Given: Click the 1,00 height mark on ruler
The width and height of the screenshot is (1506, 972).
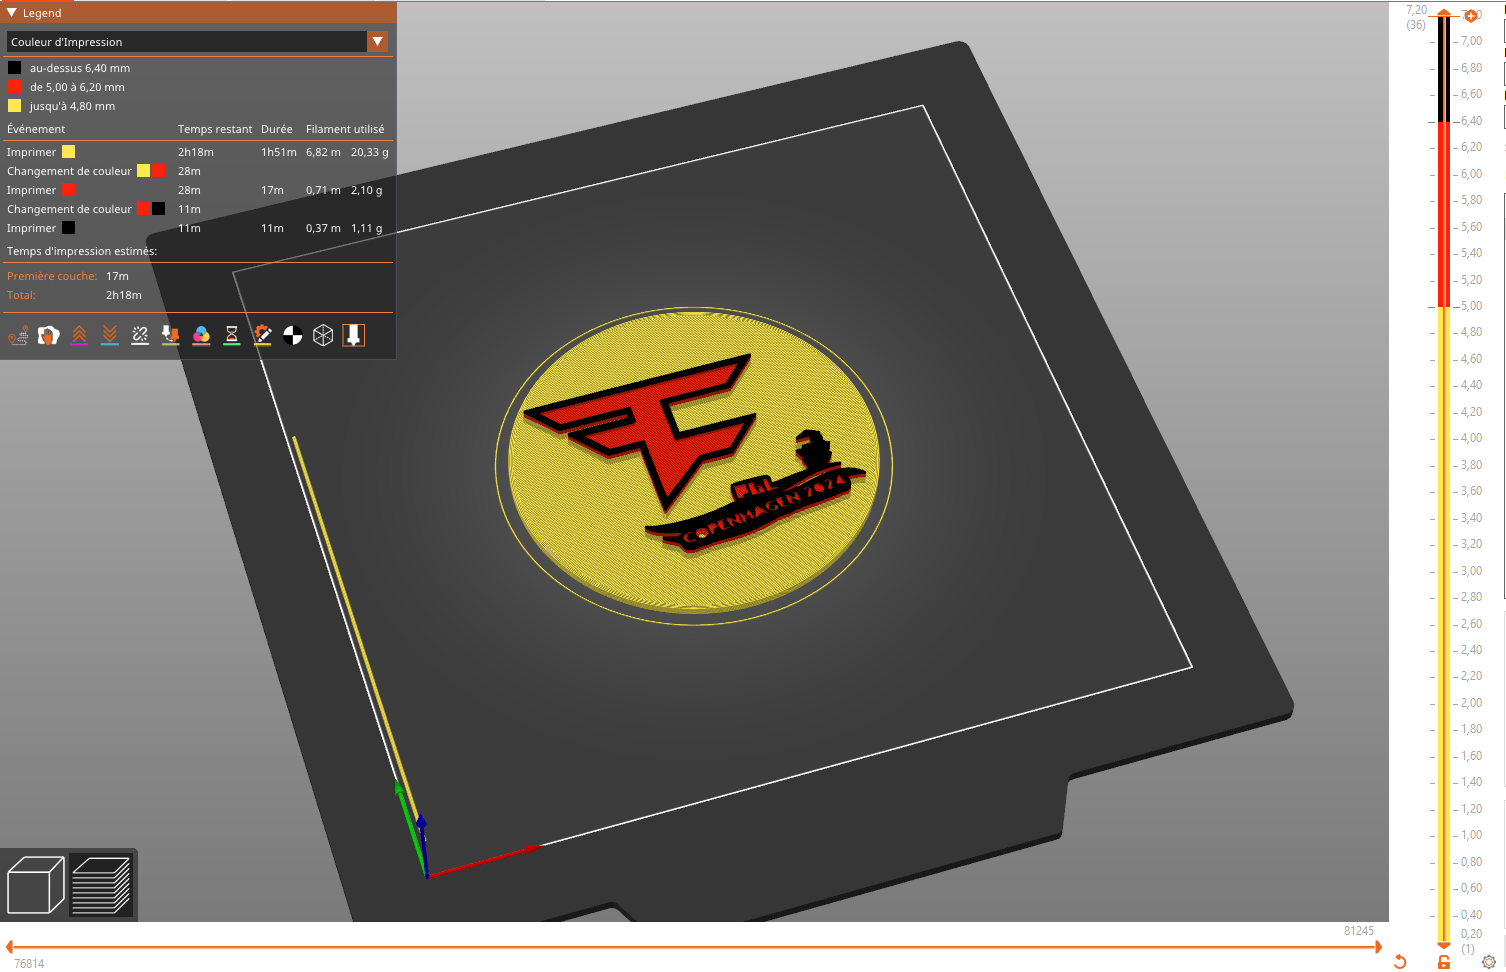Looking at the screenshot, I should pyautogui.click(x=1471, y=835).
